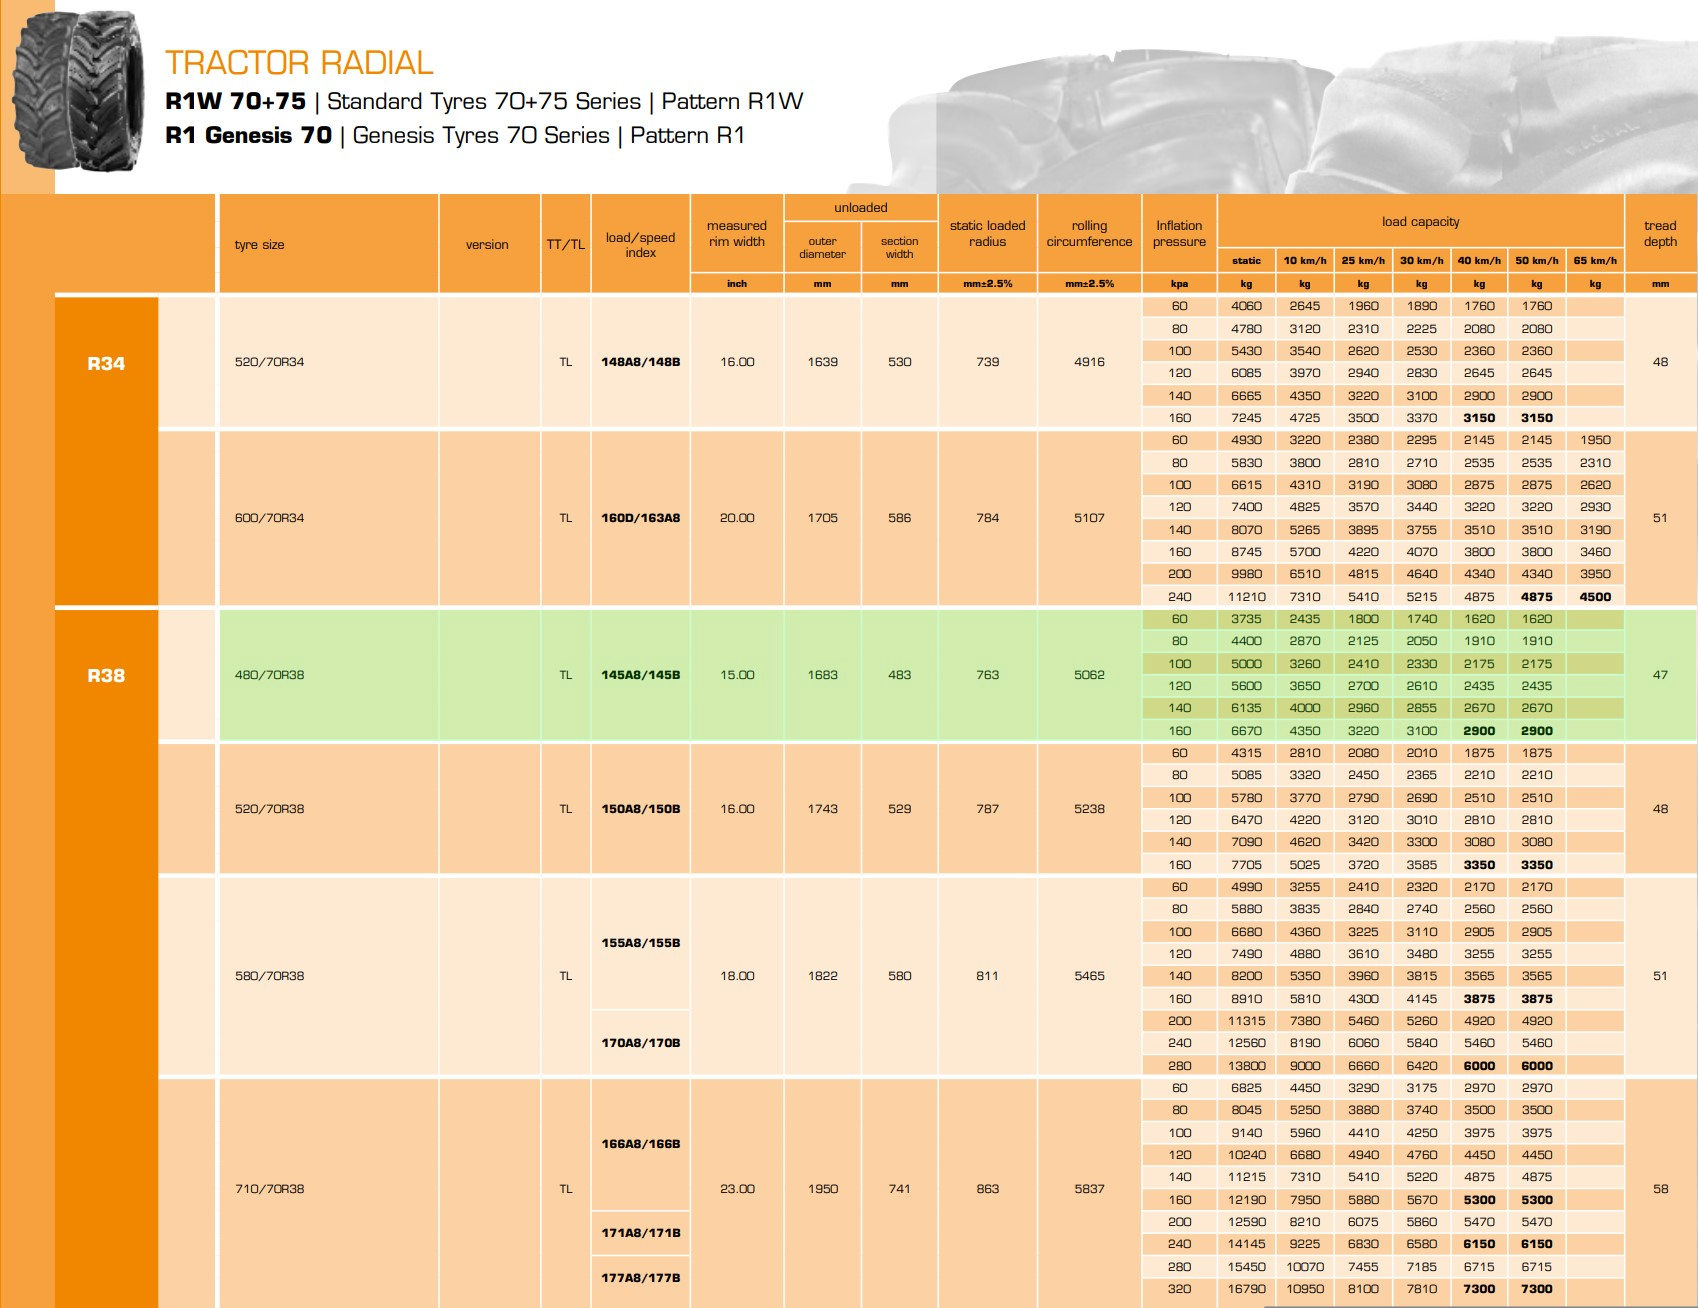
Task: Click the TRACTOR RADIAL title
Action: tap(299, 63)
